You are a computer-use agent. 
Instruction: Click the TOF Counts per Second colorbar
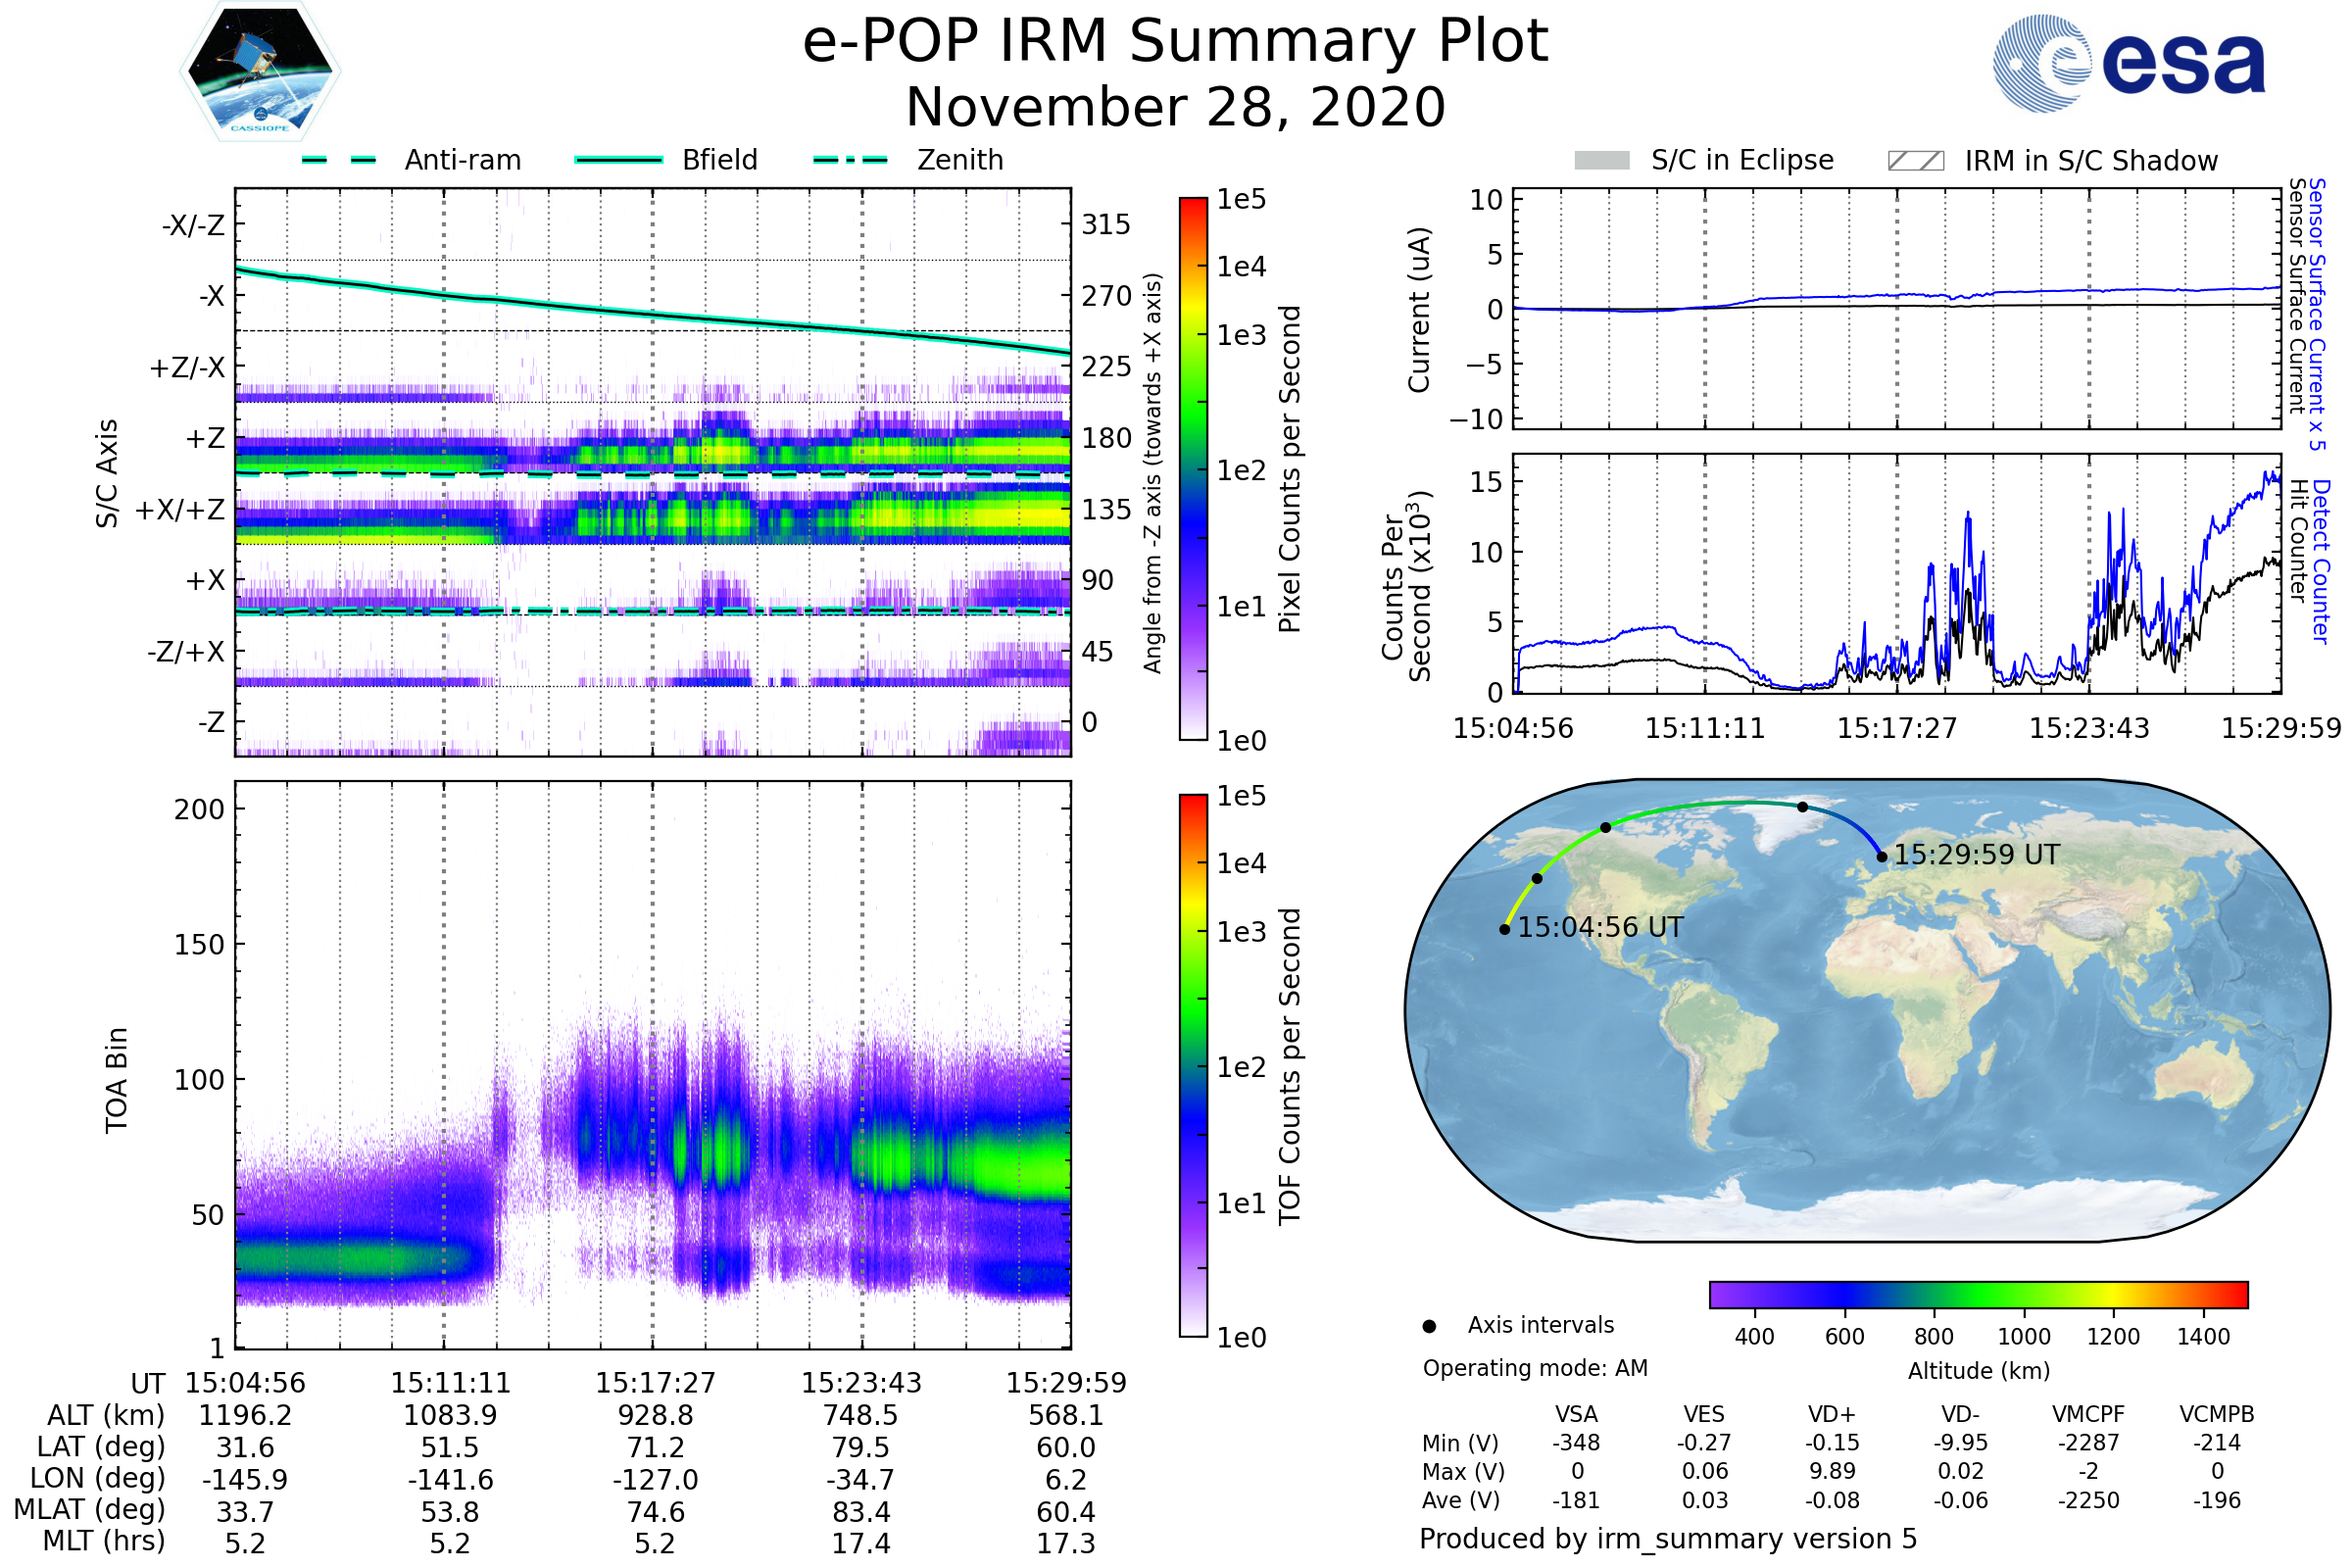pyautogui.click(x=1193, y=1065)
